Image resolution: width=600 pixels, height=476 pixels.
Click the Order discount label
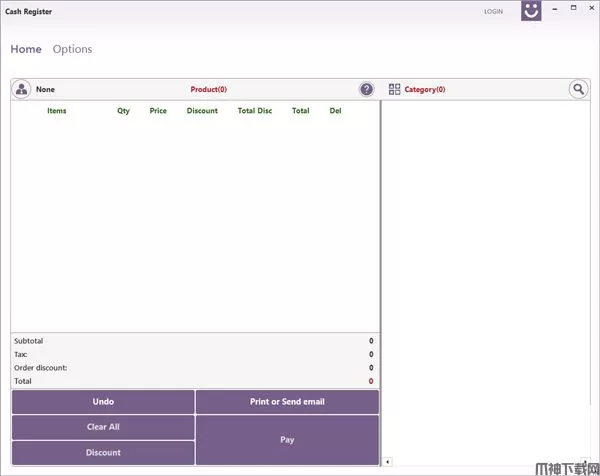[x=41, y=368]
